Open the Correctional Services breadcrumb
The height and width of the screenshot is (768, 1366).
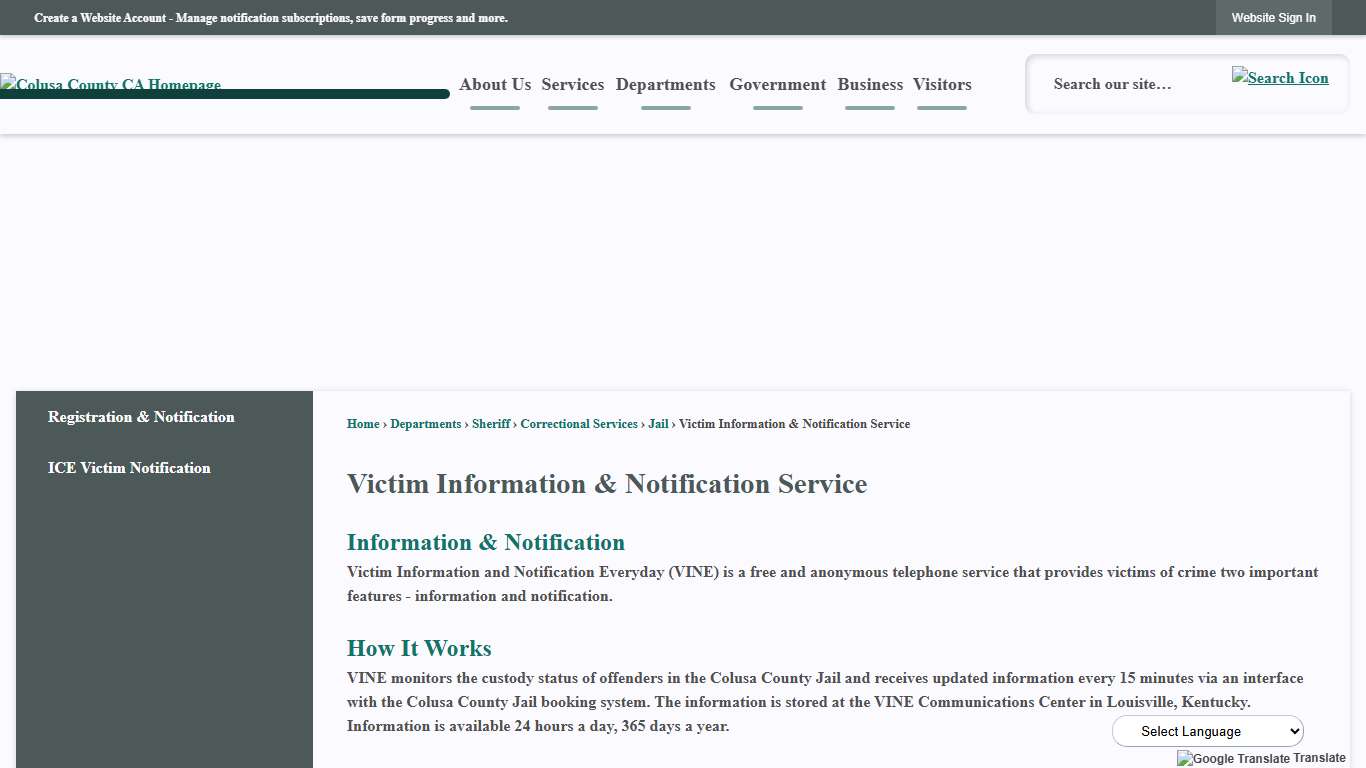tap(578, 423)
